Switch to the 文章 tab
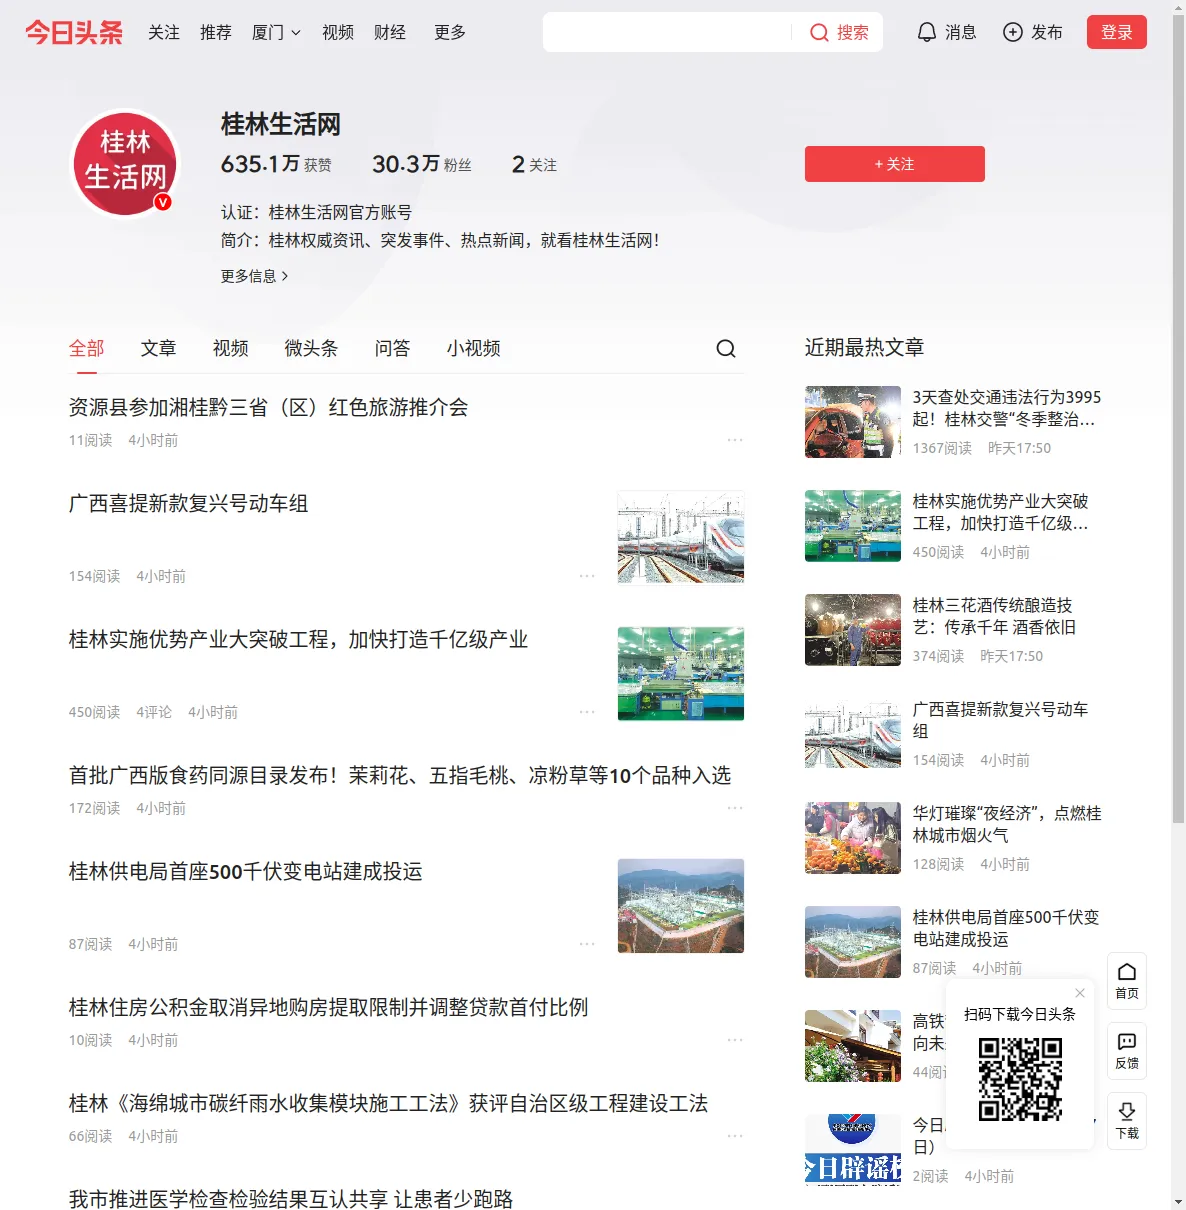Screen dimensions: 1186x1210 click(x=159, y=348)
